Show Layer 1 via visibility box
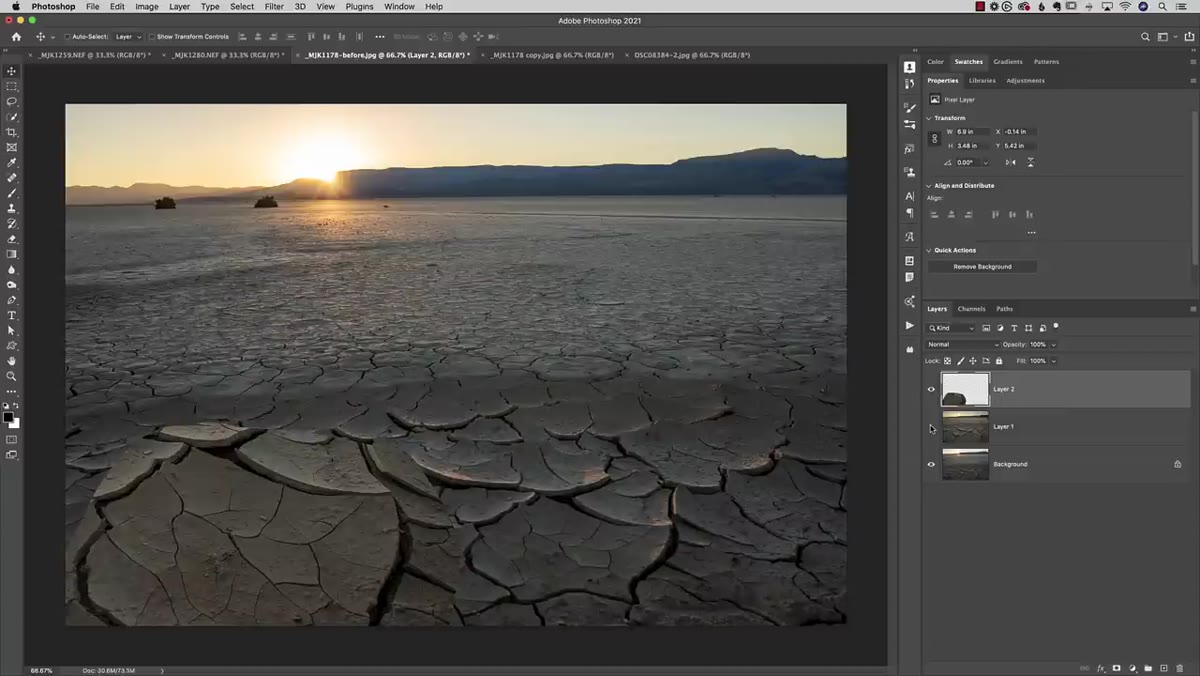Image resolution: width=1200 pixels, height=676 pixels. click(931, 427)
